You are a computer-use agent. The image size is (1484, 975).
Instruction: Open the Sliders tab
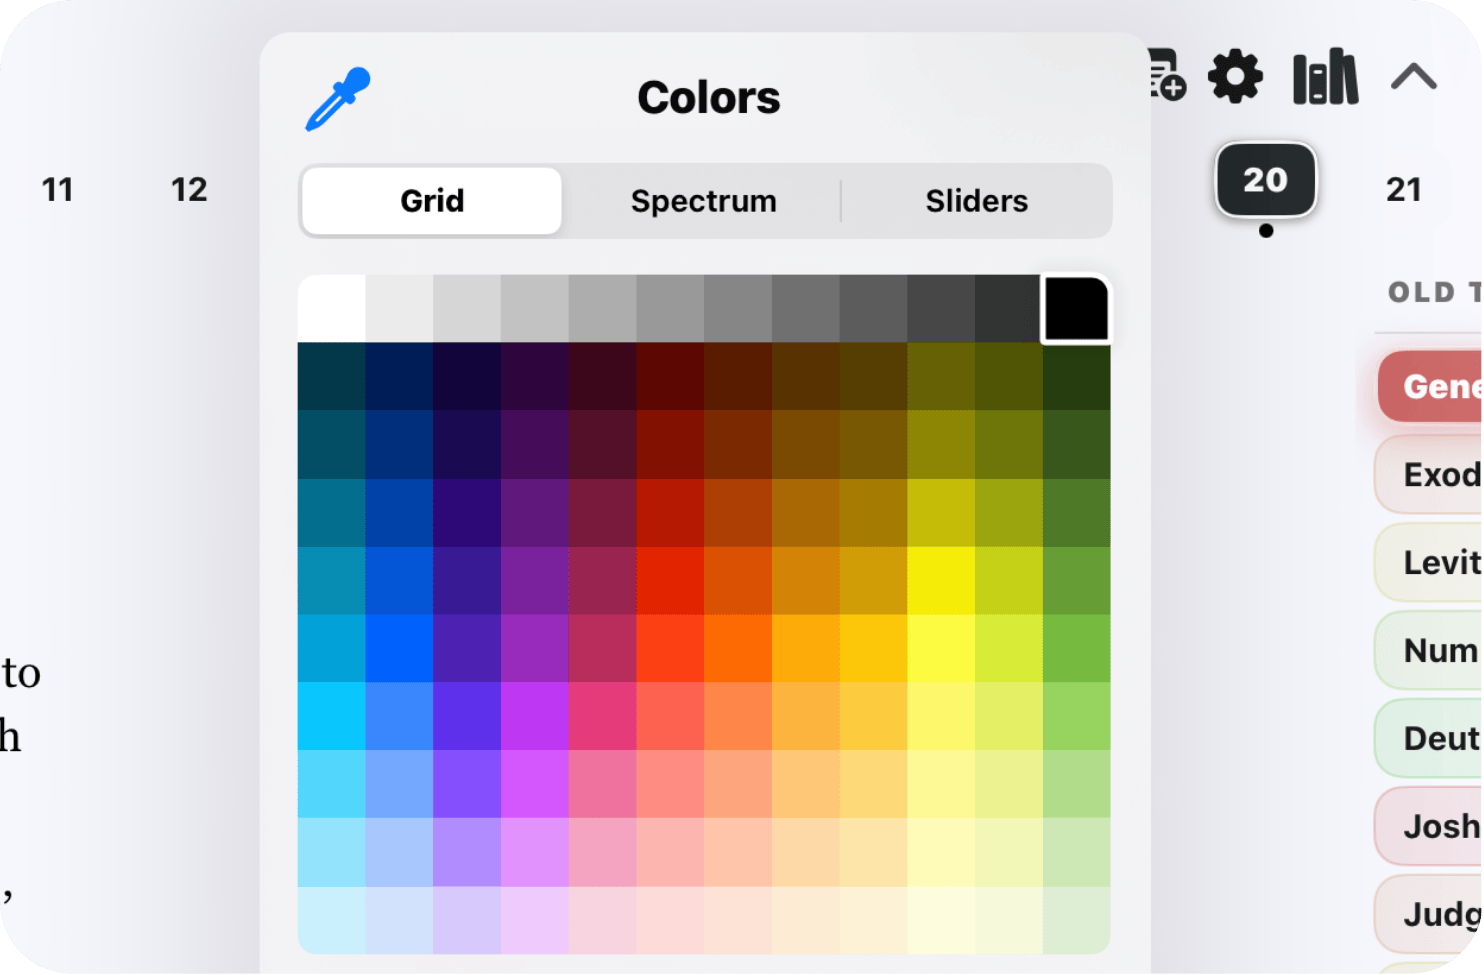point(976,201)
